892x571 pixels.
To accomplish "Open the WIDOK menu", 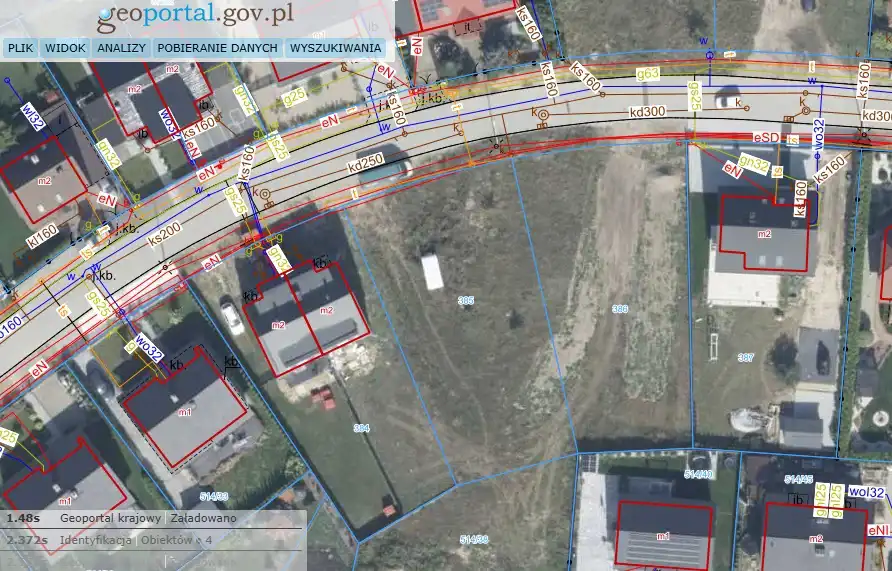I will point(65,48).
